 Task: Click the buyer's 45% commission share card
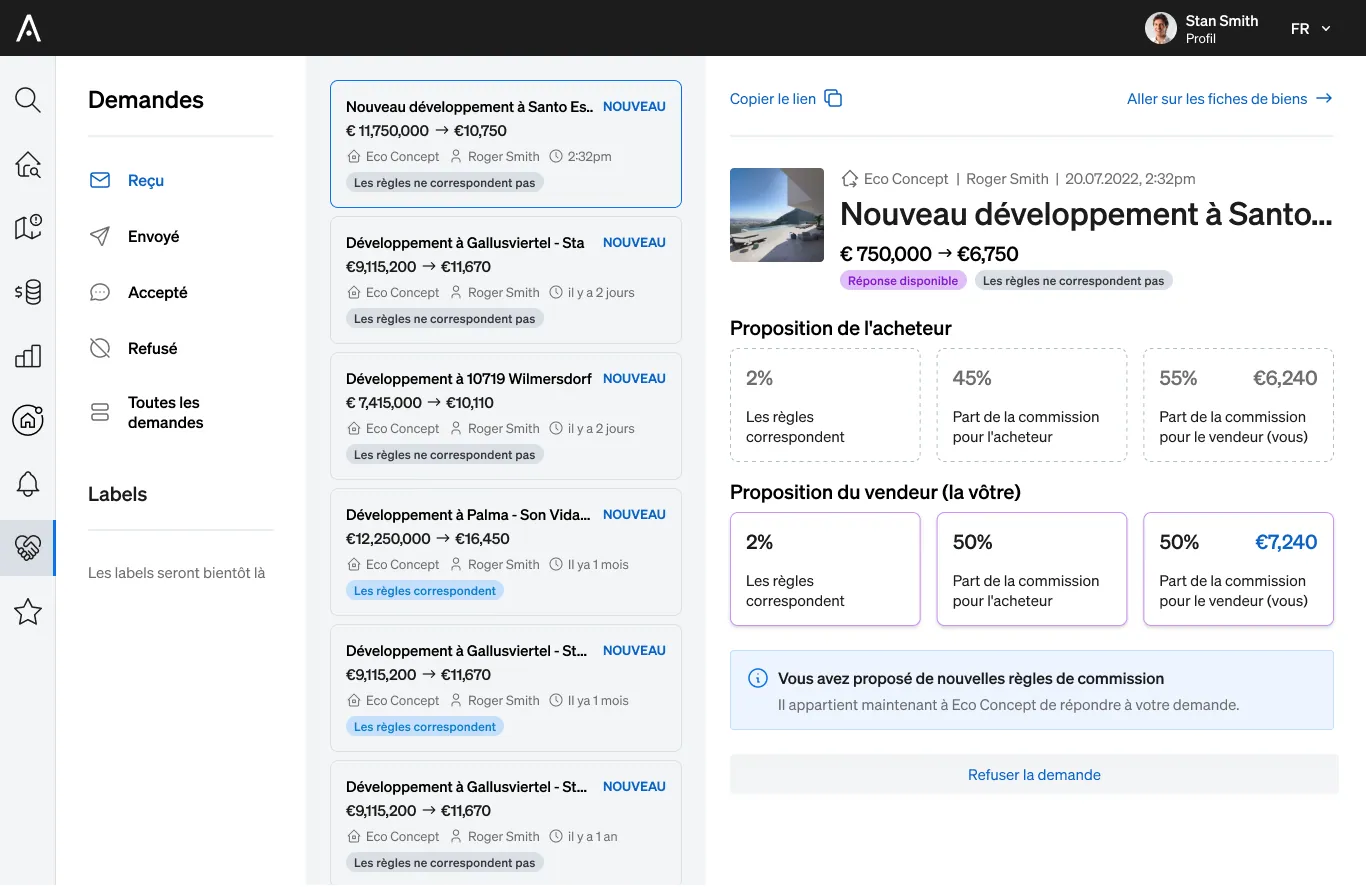coord(1032,405)
